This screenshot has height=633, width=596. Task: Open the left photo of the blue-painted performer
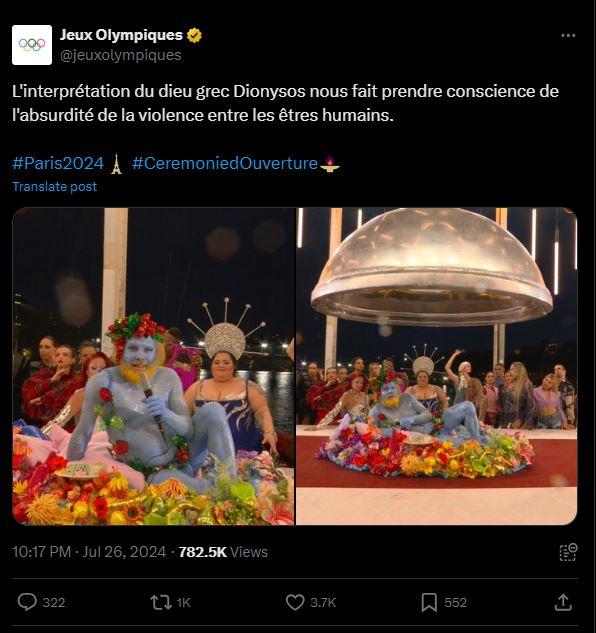[x=153, y=366]
